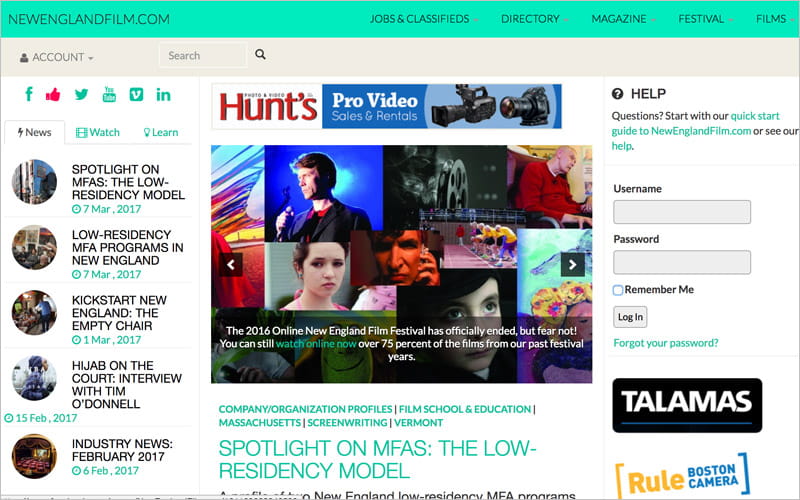
Task: Switch to the Learn tab
Action: pyautogui.click(x=161, y=132)
